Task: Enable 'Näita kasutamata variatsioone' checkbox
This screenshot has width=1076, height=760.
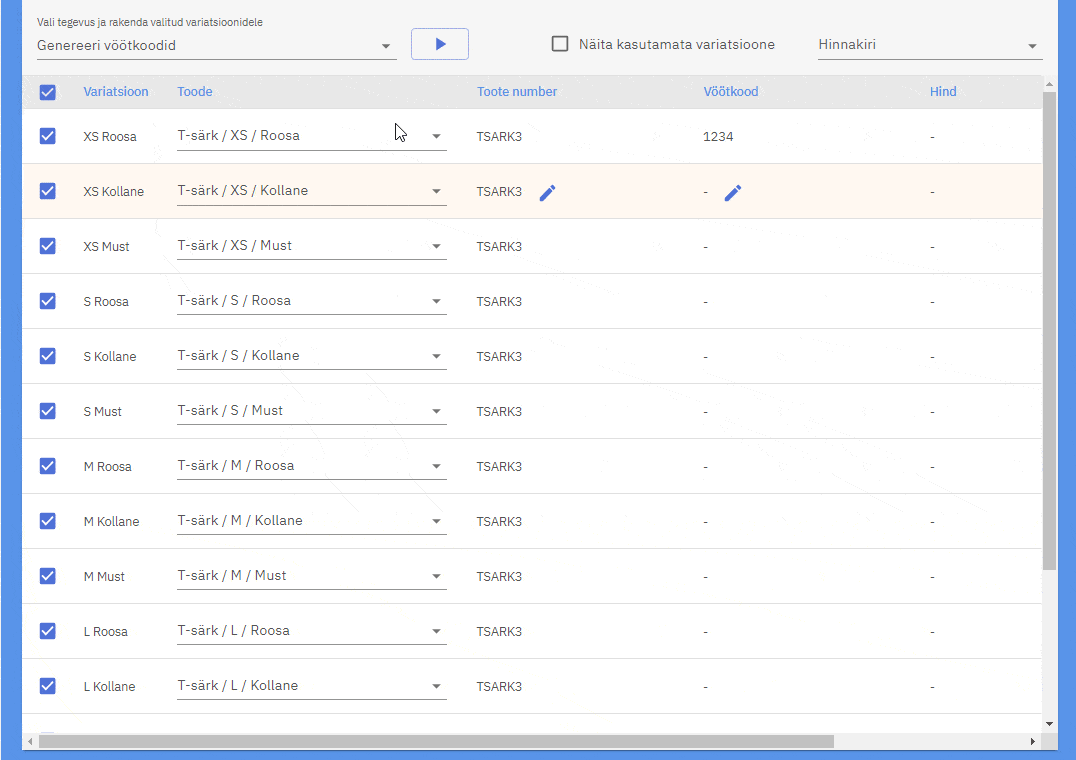Action: click(560, 44)
